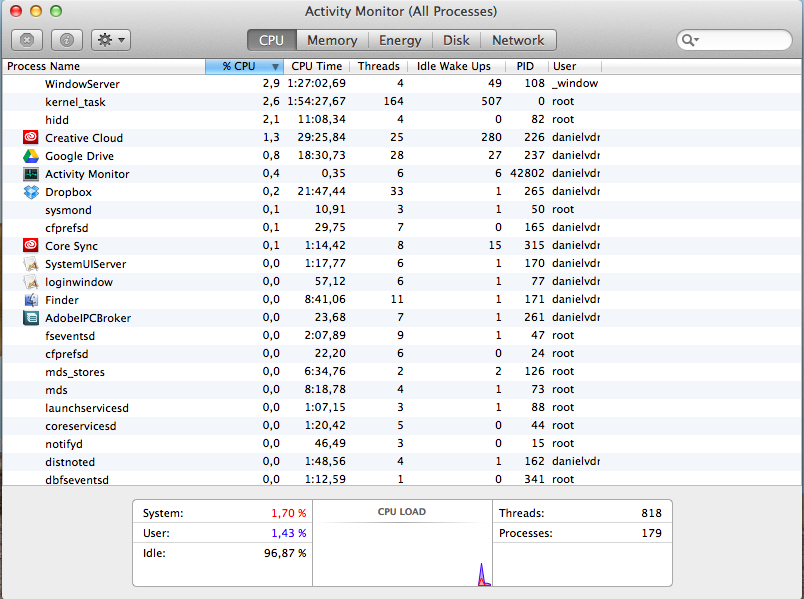The image size is (804, 599).
Task: Click the Dropbox app icon
Action: click(x=31, y=192)
